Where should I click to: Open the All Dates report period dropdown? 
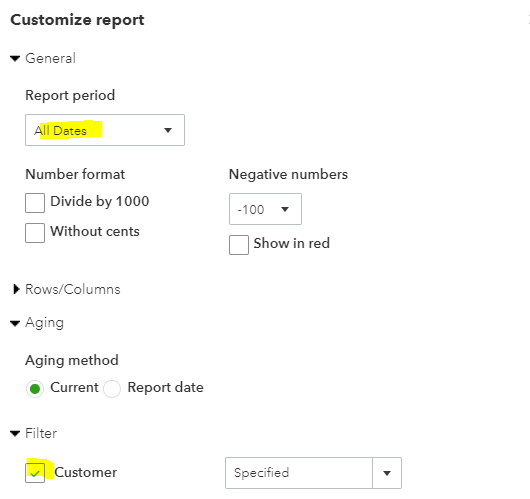coord(105,130)
